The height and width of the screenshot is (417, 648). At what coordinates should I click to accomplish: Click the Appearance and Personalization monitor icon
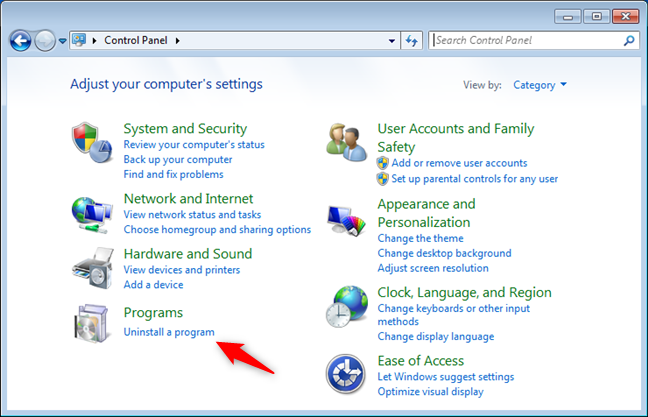[x=346, y=220]
